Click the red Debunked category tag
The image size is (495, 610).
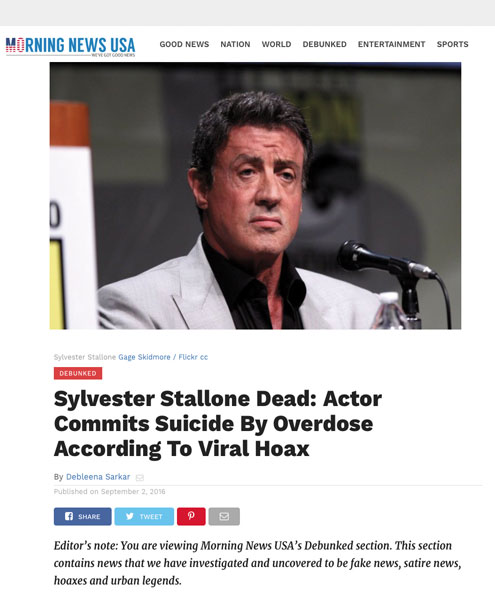(78, 373)
